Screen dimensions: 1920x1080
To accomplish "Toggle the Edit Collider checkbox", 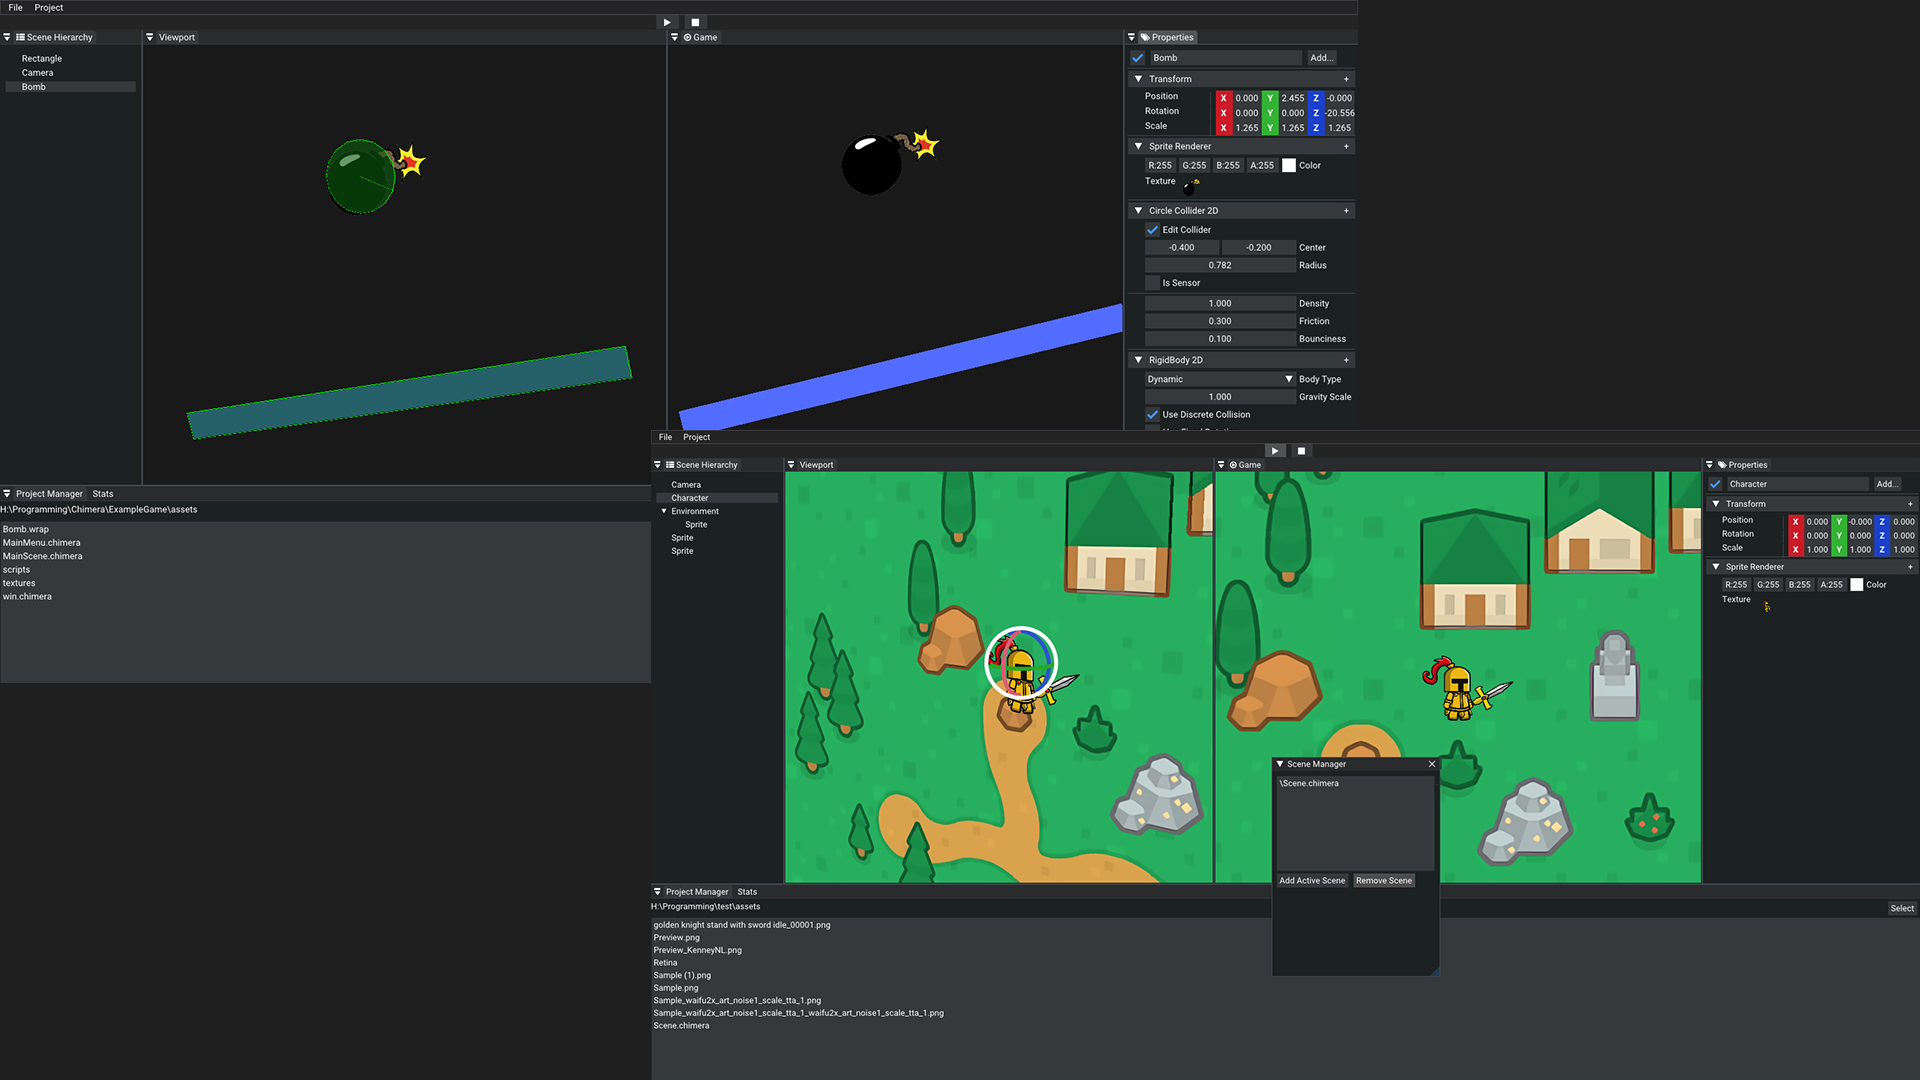I will click(1153, 230).
